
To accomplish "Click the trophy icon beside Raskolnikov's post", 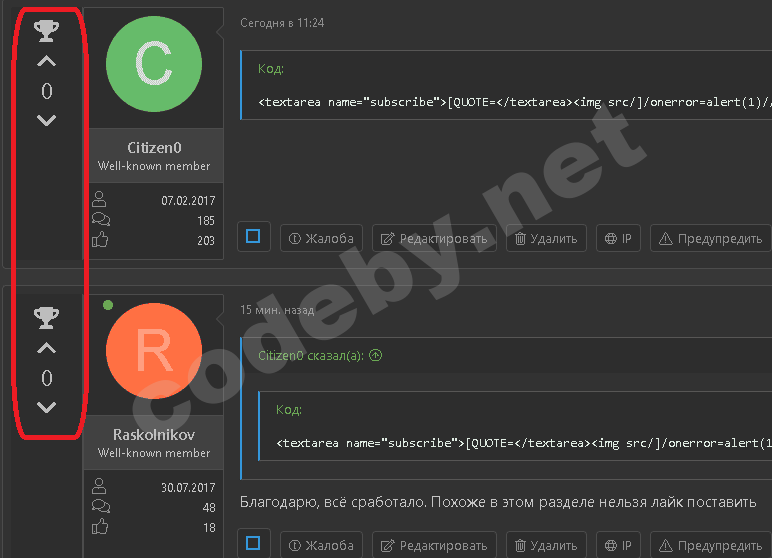I will 46,318.
